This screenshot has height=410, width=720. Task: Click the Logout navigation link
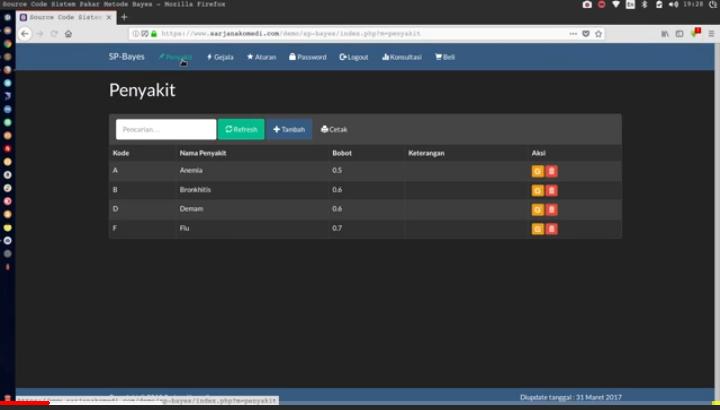(x=354, y=57)
